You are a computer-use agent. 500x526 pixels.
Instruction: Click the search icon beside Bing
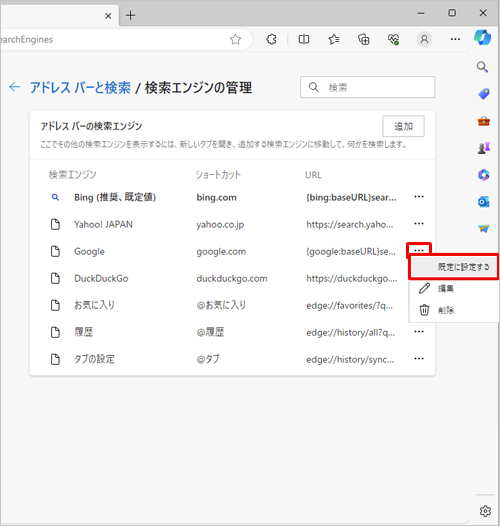[x=55, y=197]
